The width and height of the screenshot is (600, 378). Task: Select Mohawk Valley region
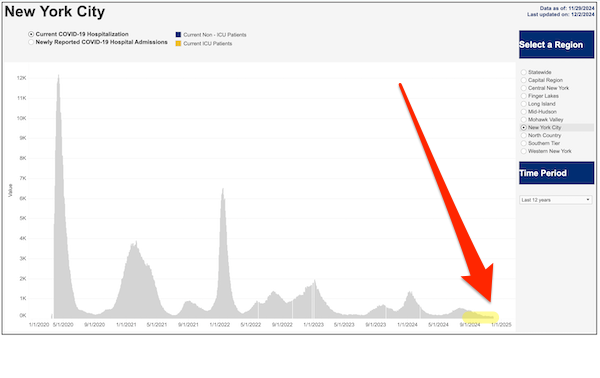523,120
